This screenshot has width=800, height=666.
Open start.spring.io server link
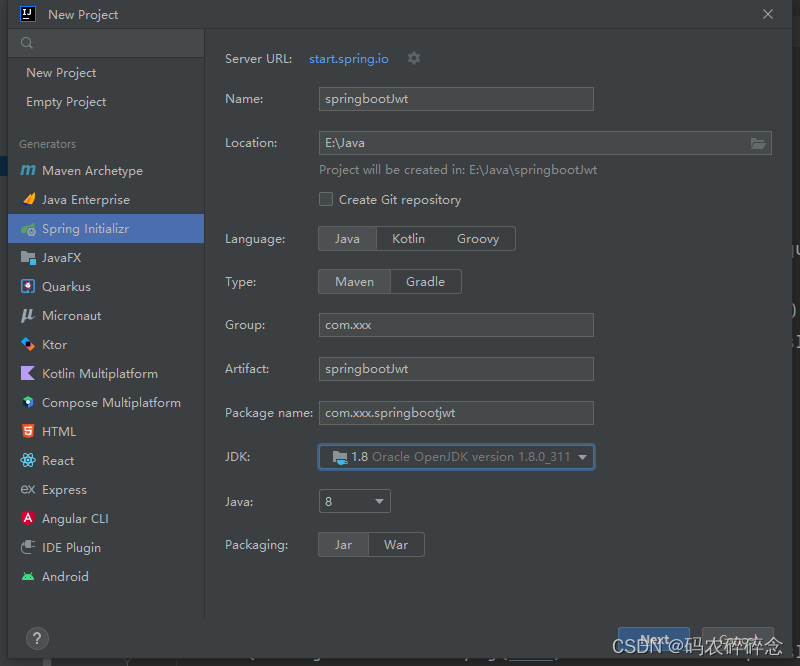[348, 59]
